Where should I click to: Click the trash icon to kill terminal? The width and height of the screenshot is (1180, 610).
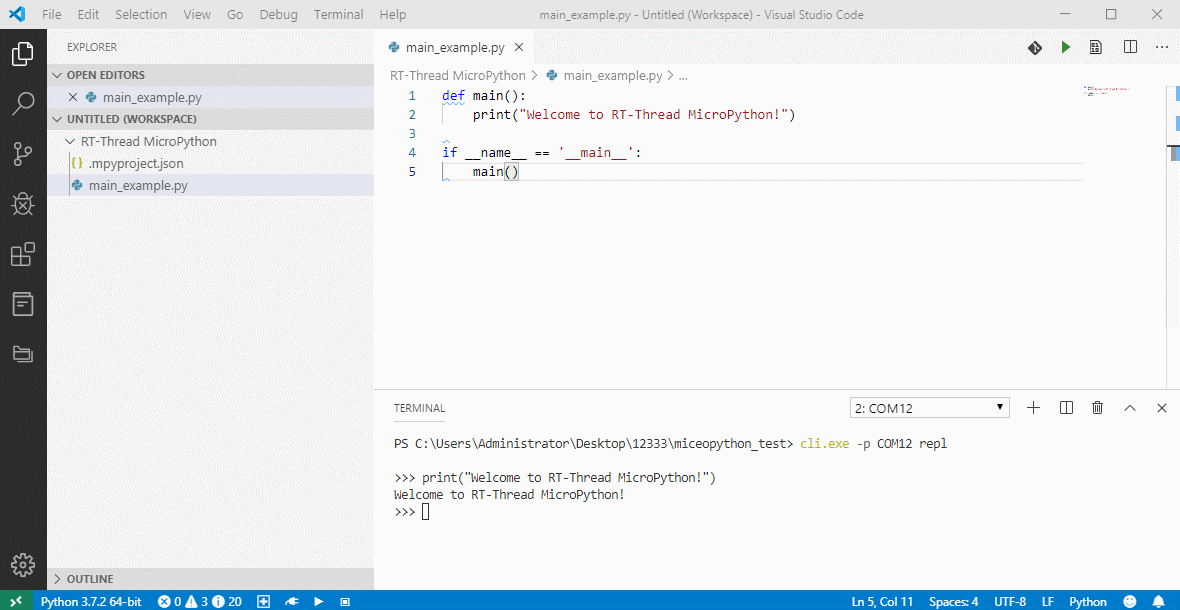1097,408
